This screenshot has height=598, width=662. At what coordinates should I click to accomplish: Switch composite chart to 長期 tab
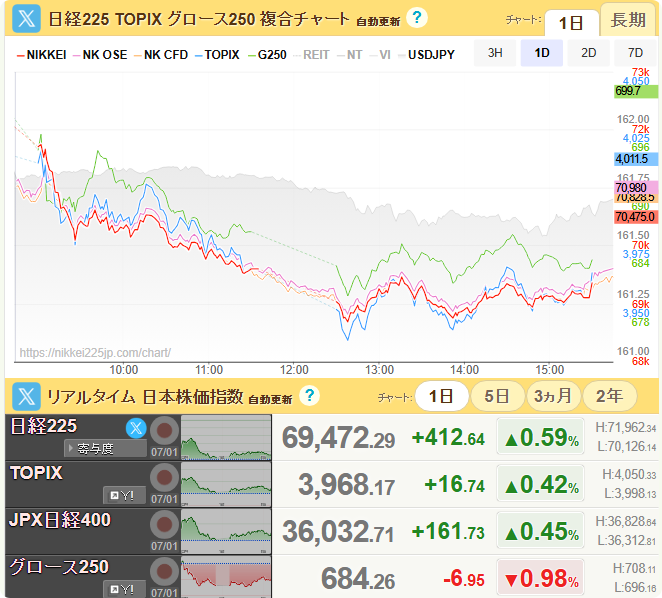tap(628, 20)
